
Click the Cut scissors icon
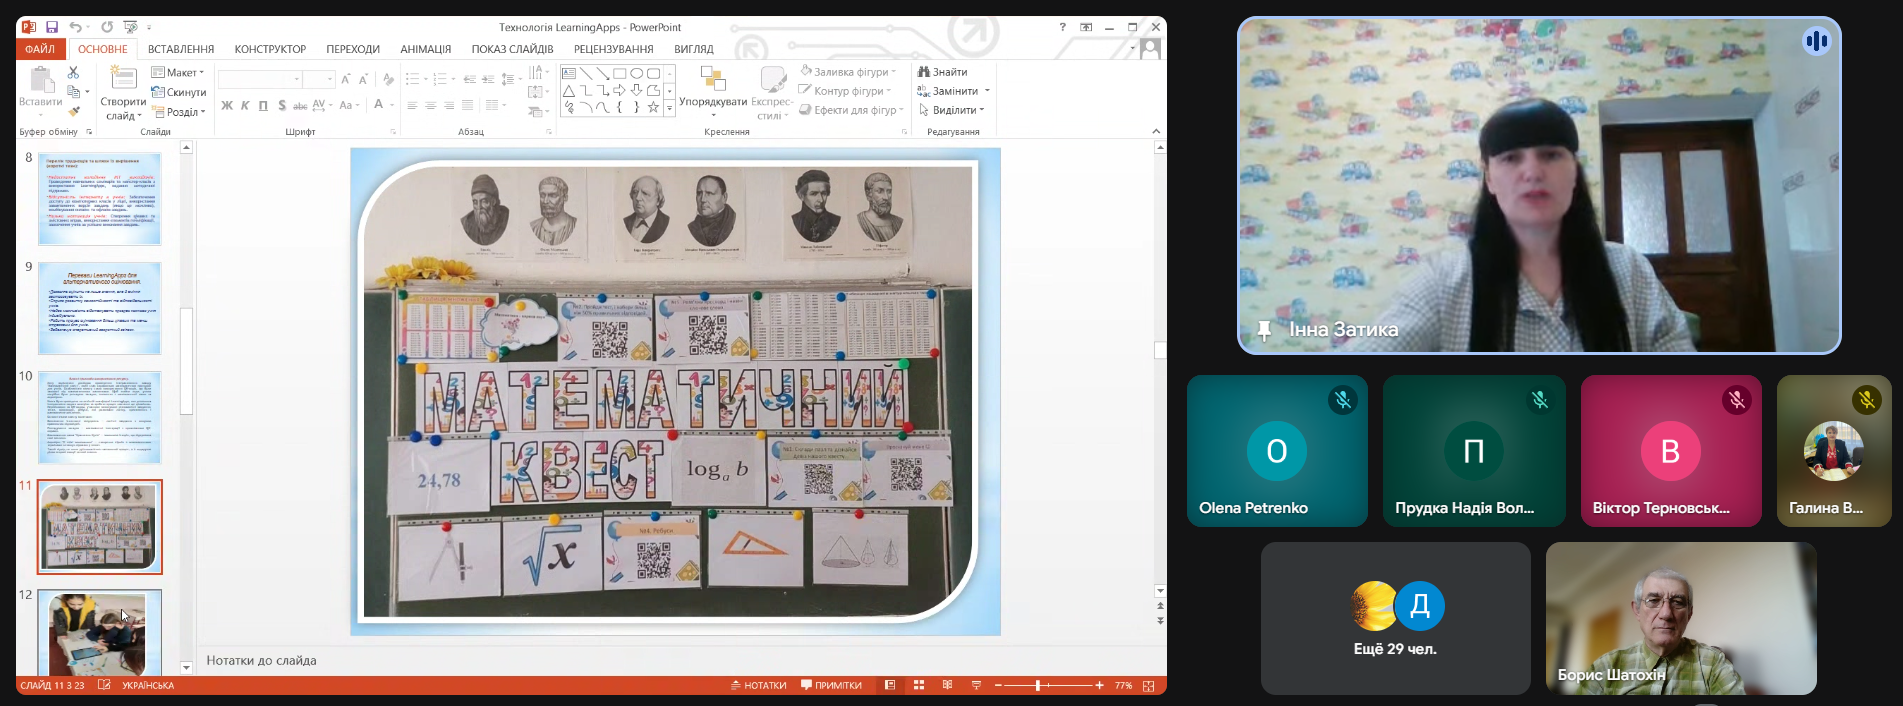coord(73,72)
